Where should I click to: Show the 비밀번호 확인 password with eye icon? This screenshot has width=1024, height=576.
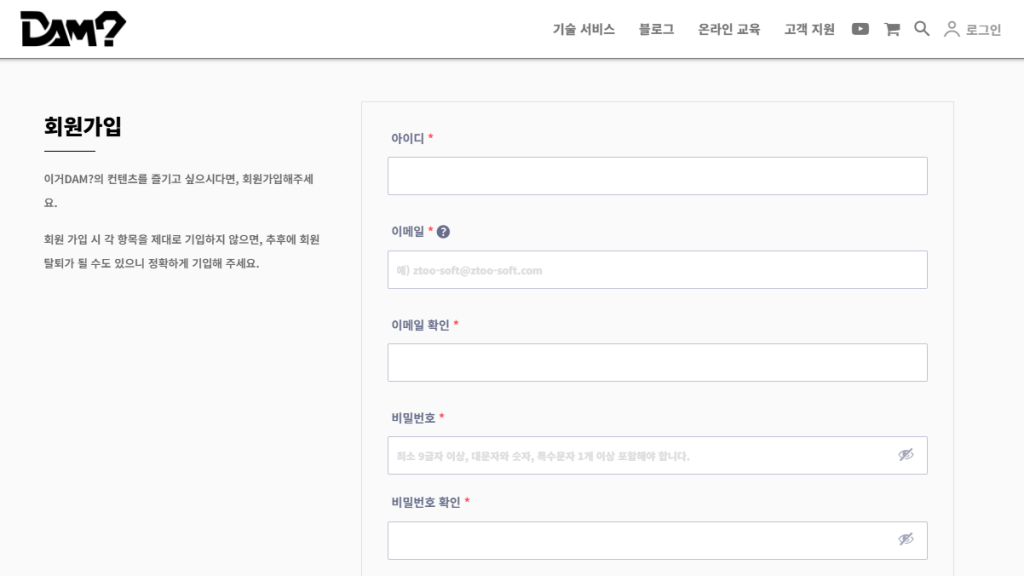906,540
